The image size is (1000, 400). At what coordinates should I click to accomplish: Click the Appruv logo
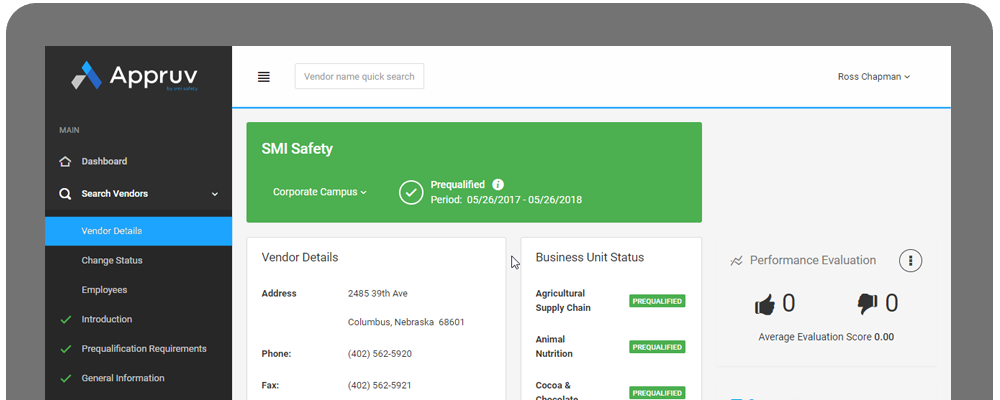(x=135, y=76)
